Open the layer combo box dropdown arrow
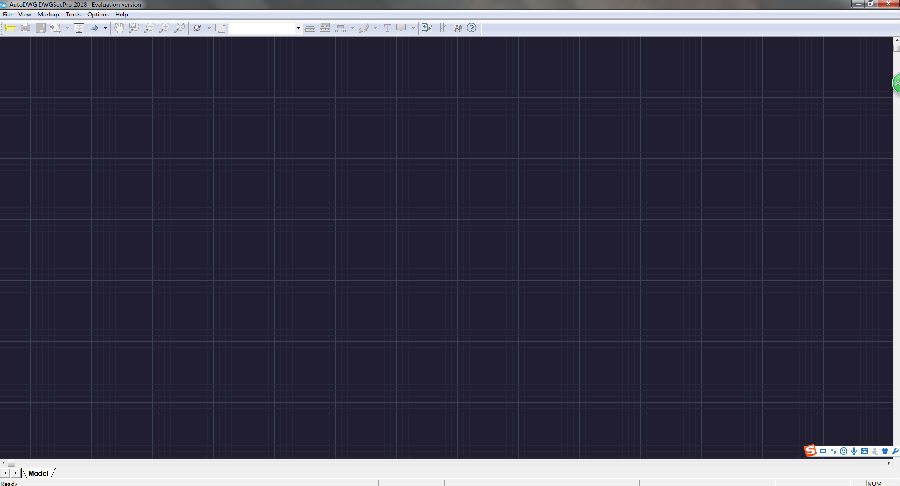The width and height of the screenshot is (900, 486). [298, 28]
